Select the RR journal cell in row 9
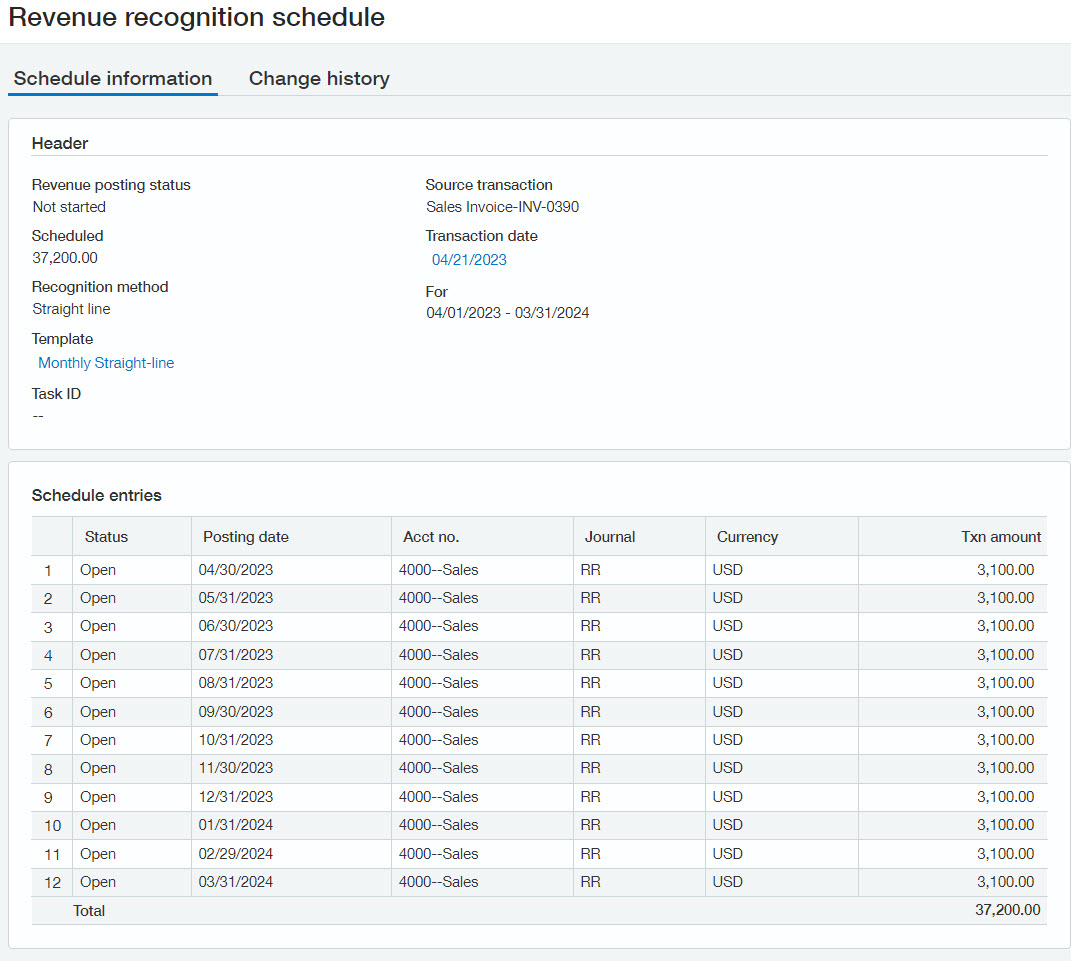This screenshot has height=961, width=1071. (590, 797)
